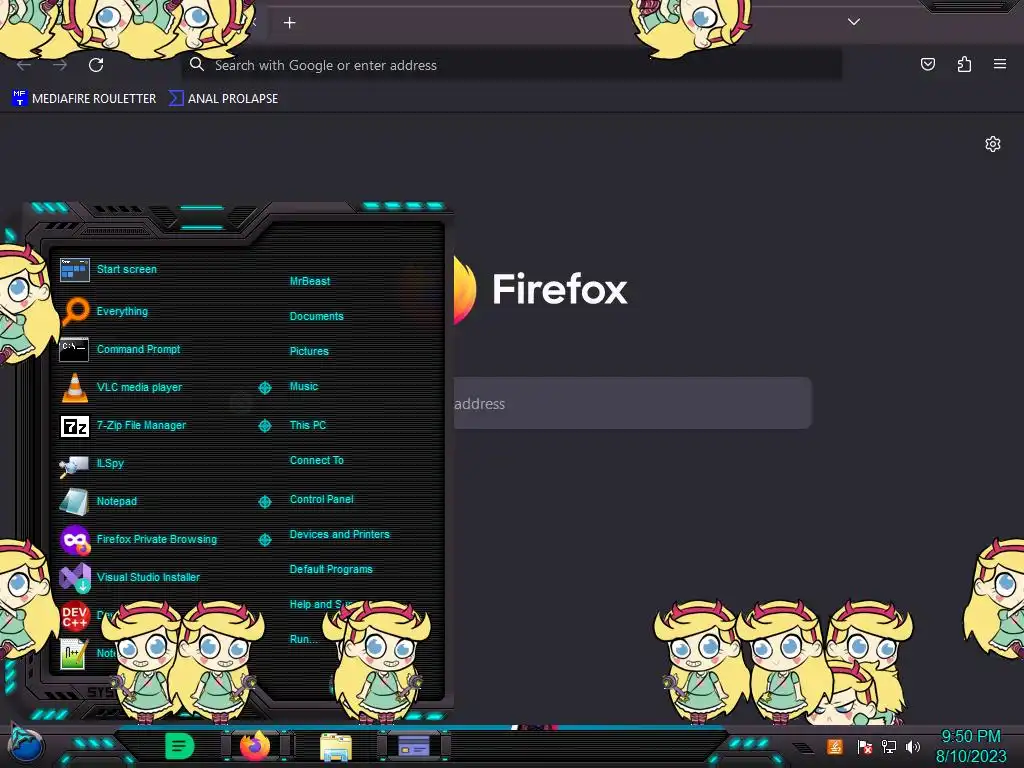Viewport: 1024px width, 768px height.
Task: Open Documents from the start menu
Action: coord(316,316)
